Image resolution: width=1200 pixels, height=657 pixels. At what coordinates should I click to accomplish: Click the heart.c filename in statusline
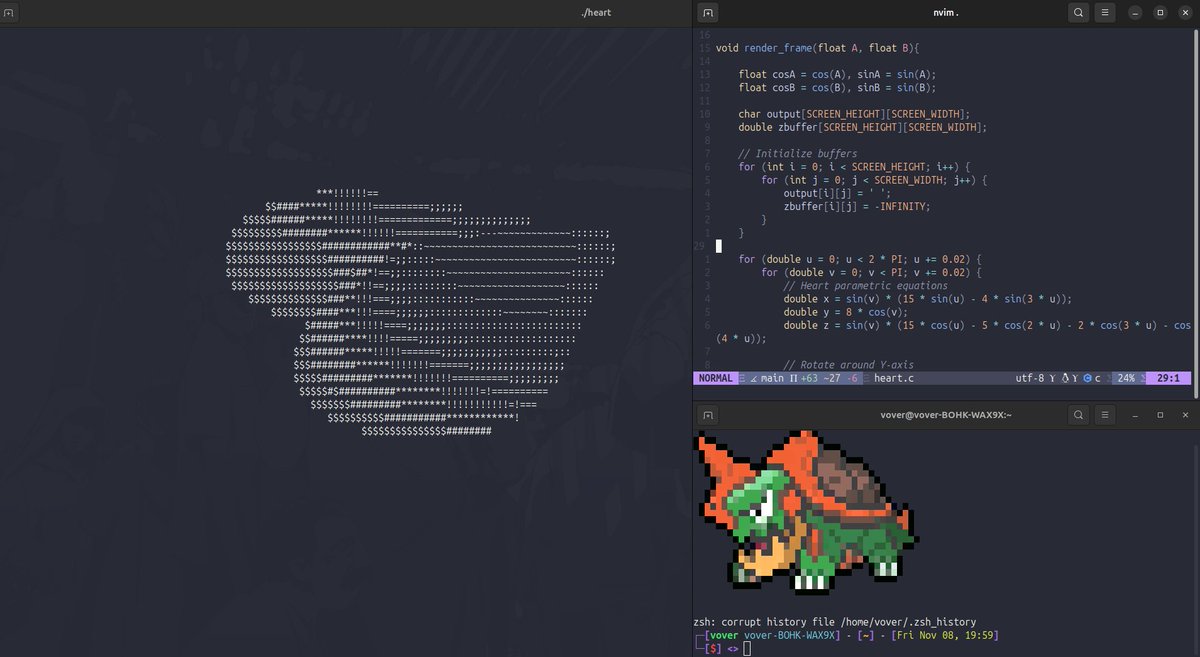[894, 379]
